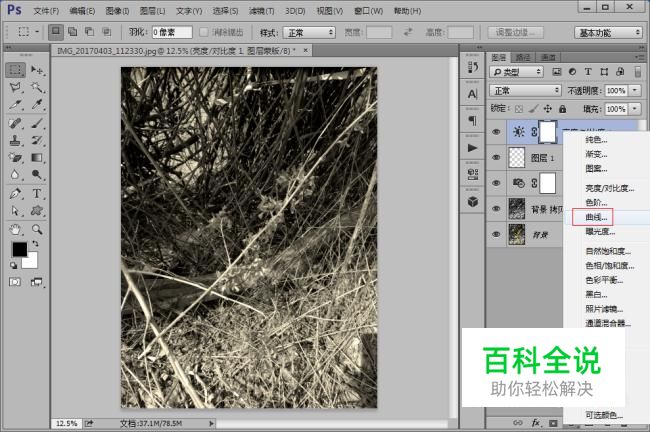
Task: Open the 填充 slider arrow
Action: [635, 109]
